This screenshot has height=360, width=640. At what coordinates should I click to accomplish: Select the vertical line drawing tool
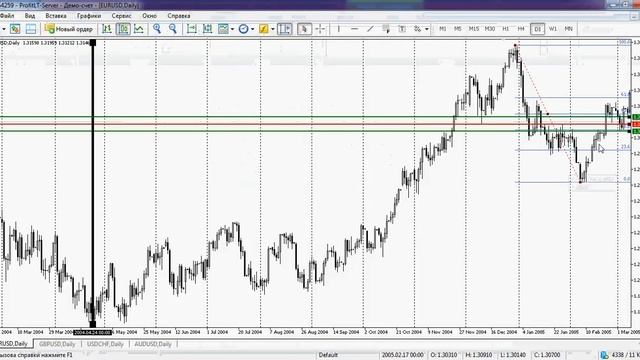pos(339,29)
